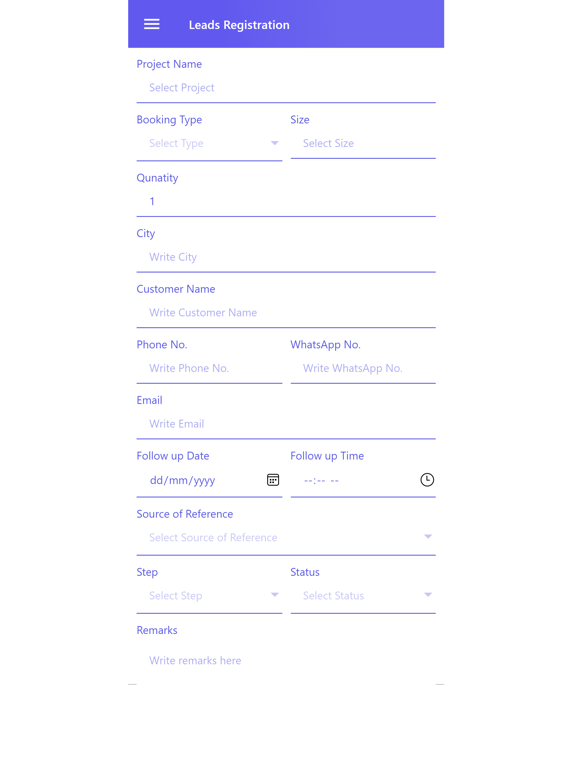Viewport: 576px width, 768px height.
Task: Click the Select Size field
Action: tap(363, 144)
